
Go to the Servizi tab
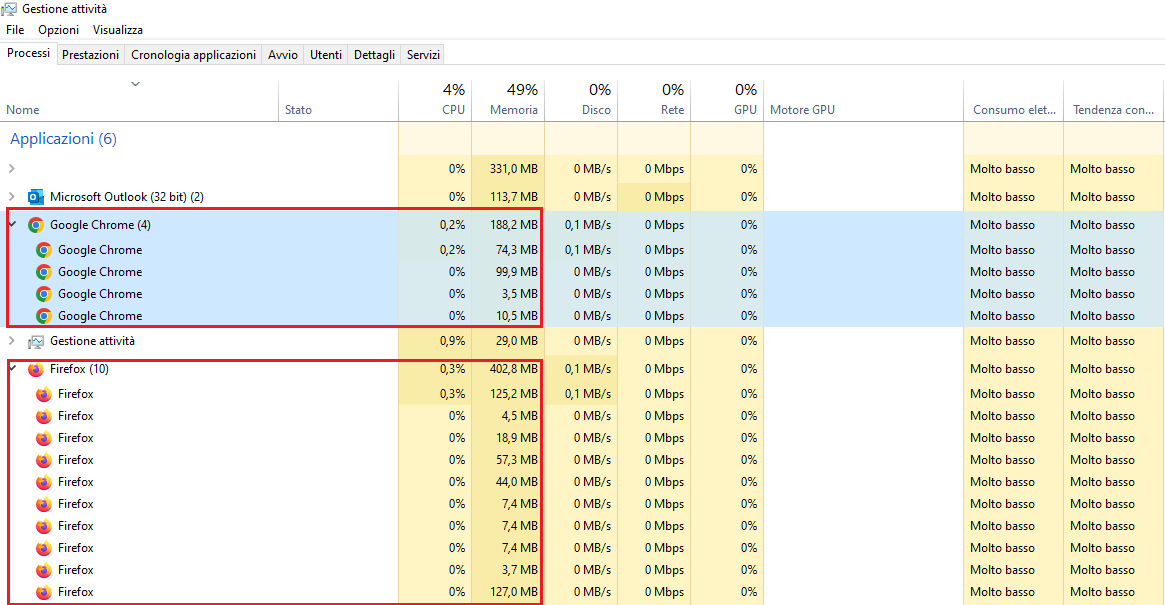point(423,55)
